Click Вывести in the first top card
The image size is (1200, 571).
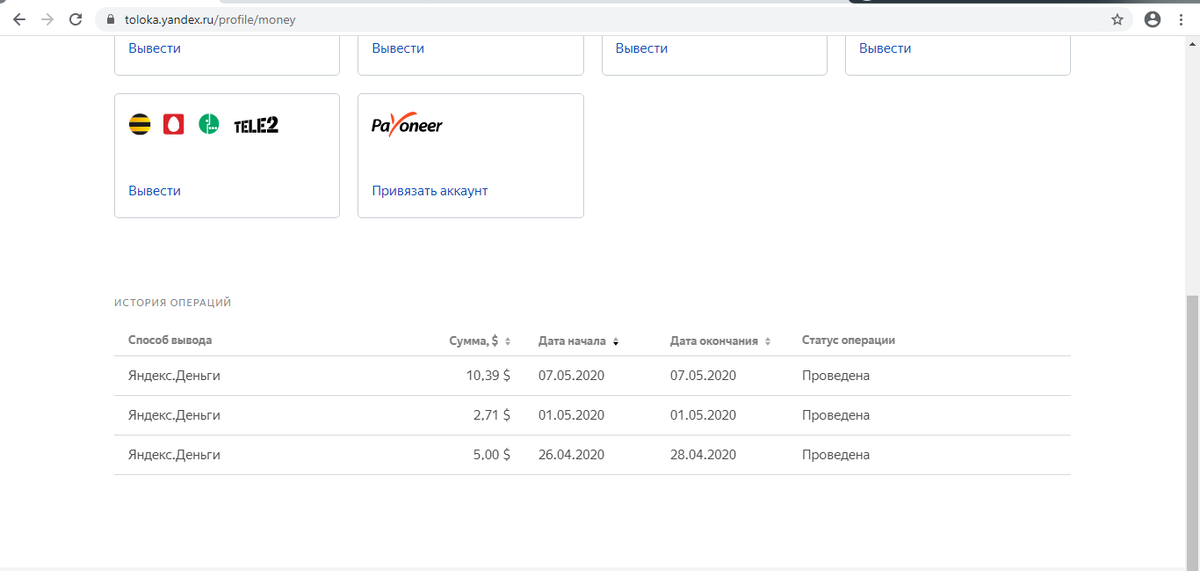(x=154, y=48)
